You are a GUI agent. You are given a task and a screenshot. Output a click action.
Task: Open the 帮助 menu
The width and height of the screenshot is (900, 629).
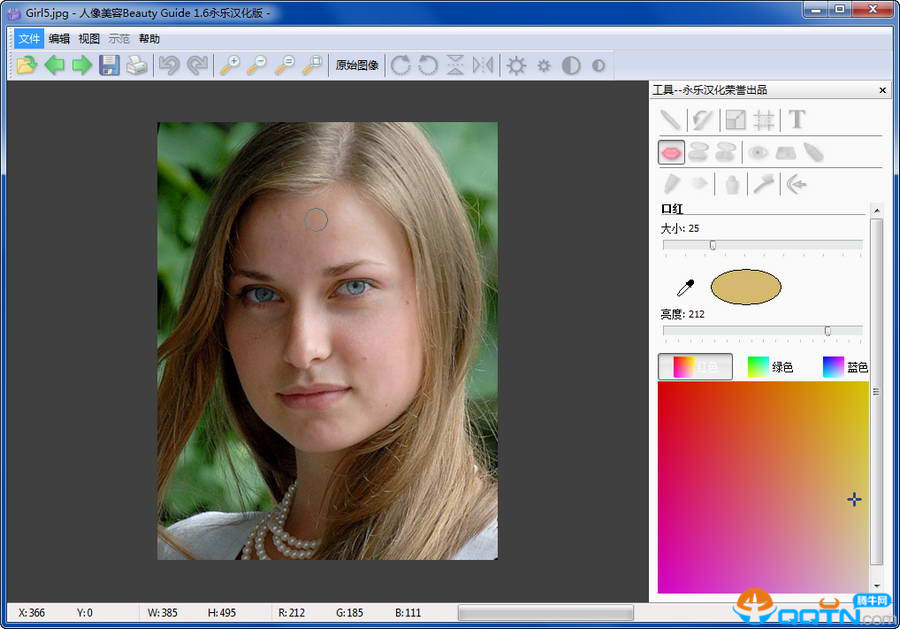pos(149,39)
